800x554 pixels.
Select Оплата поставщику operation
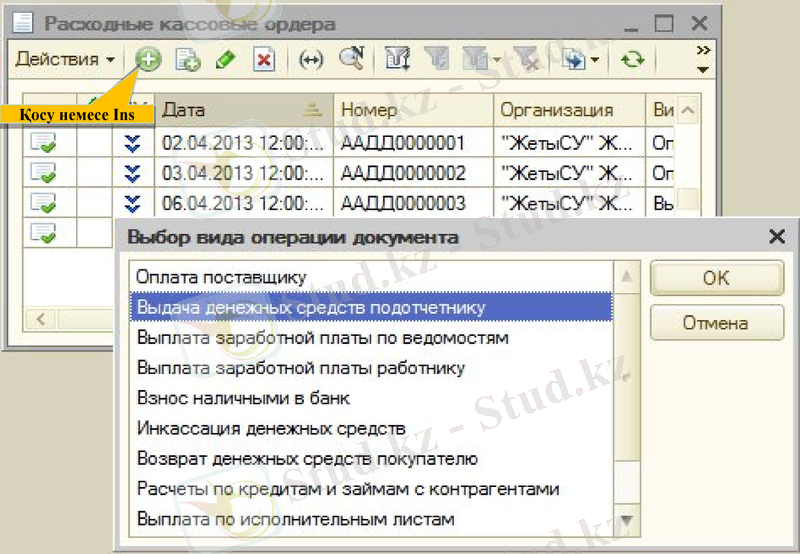pyautogui.click(x=221, y=277)
